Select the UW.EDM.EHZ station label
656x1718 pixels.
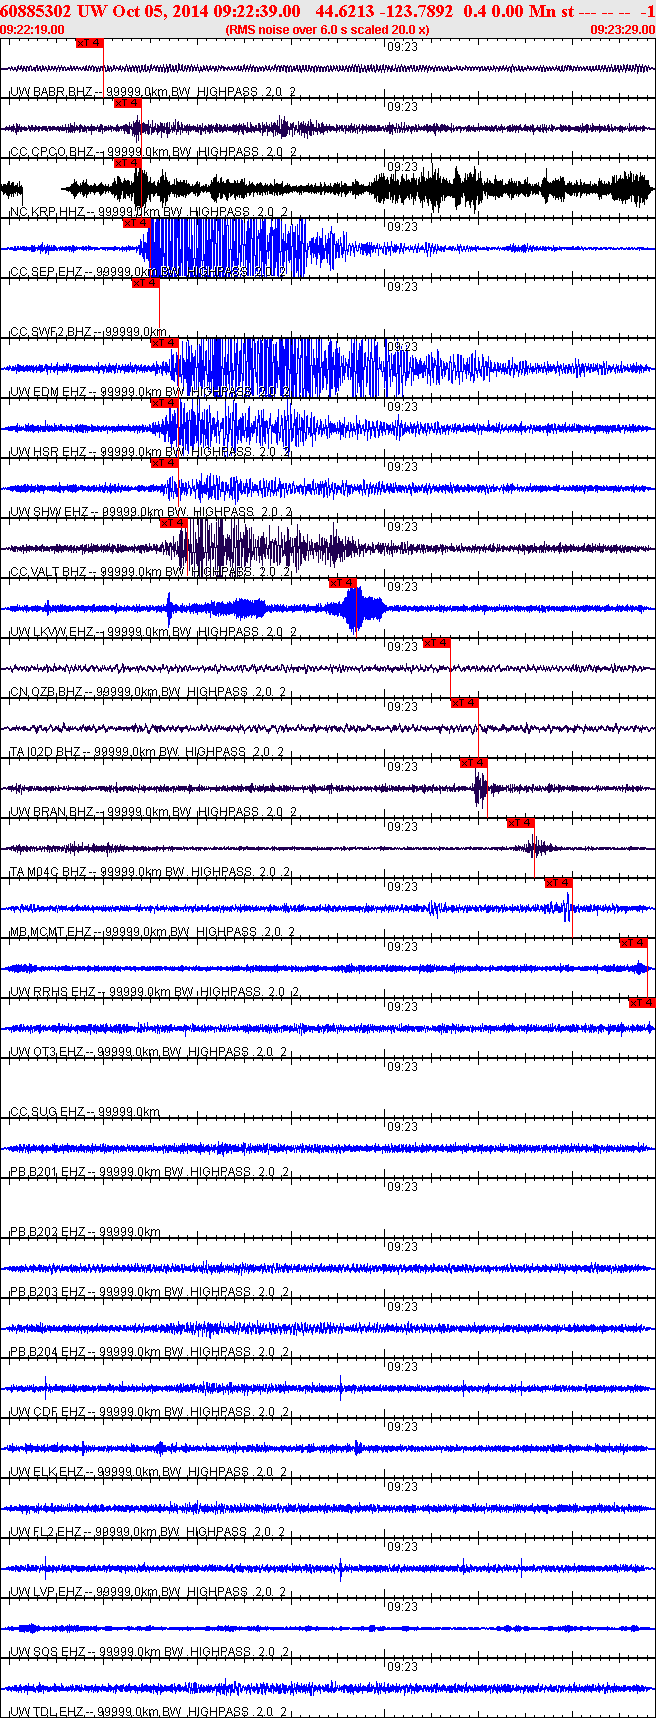(150, 392)
